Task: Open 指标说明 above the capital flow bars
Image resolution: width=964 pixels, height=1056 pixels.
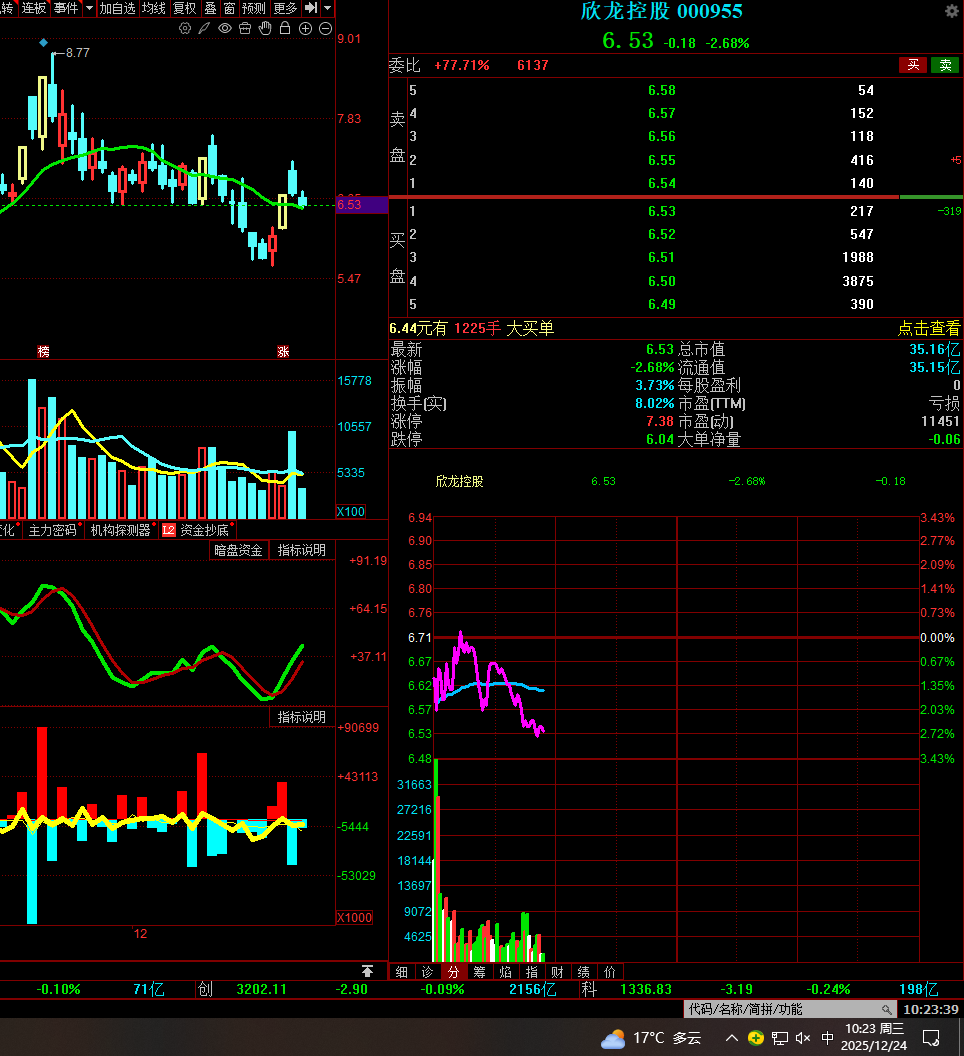Action: pyautogui.click(x=302, y=717)
